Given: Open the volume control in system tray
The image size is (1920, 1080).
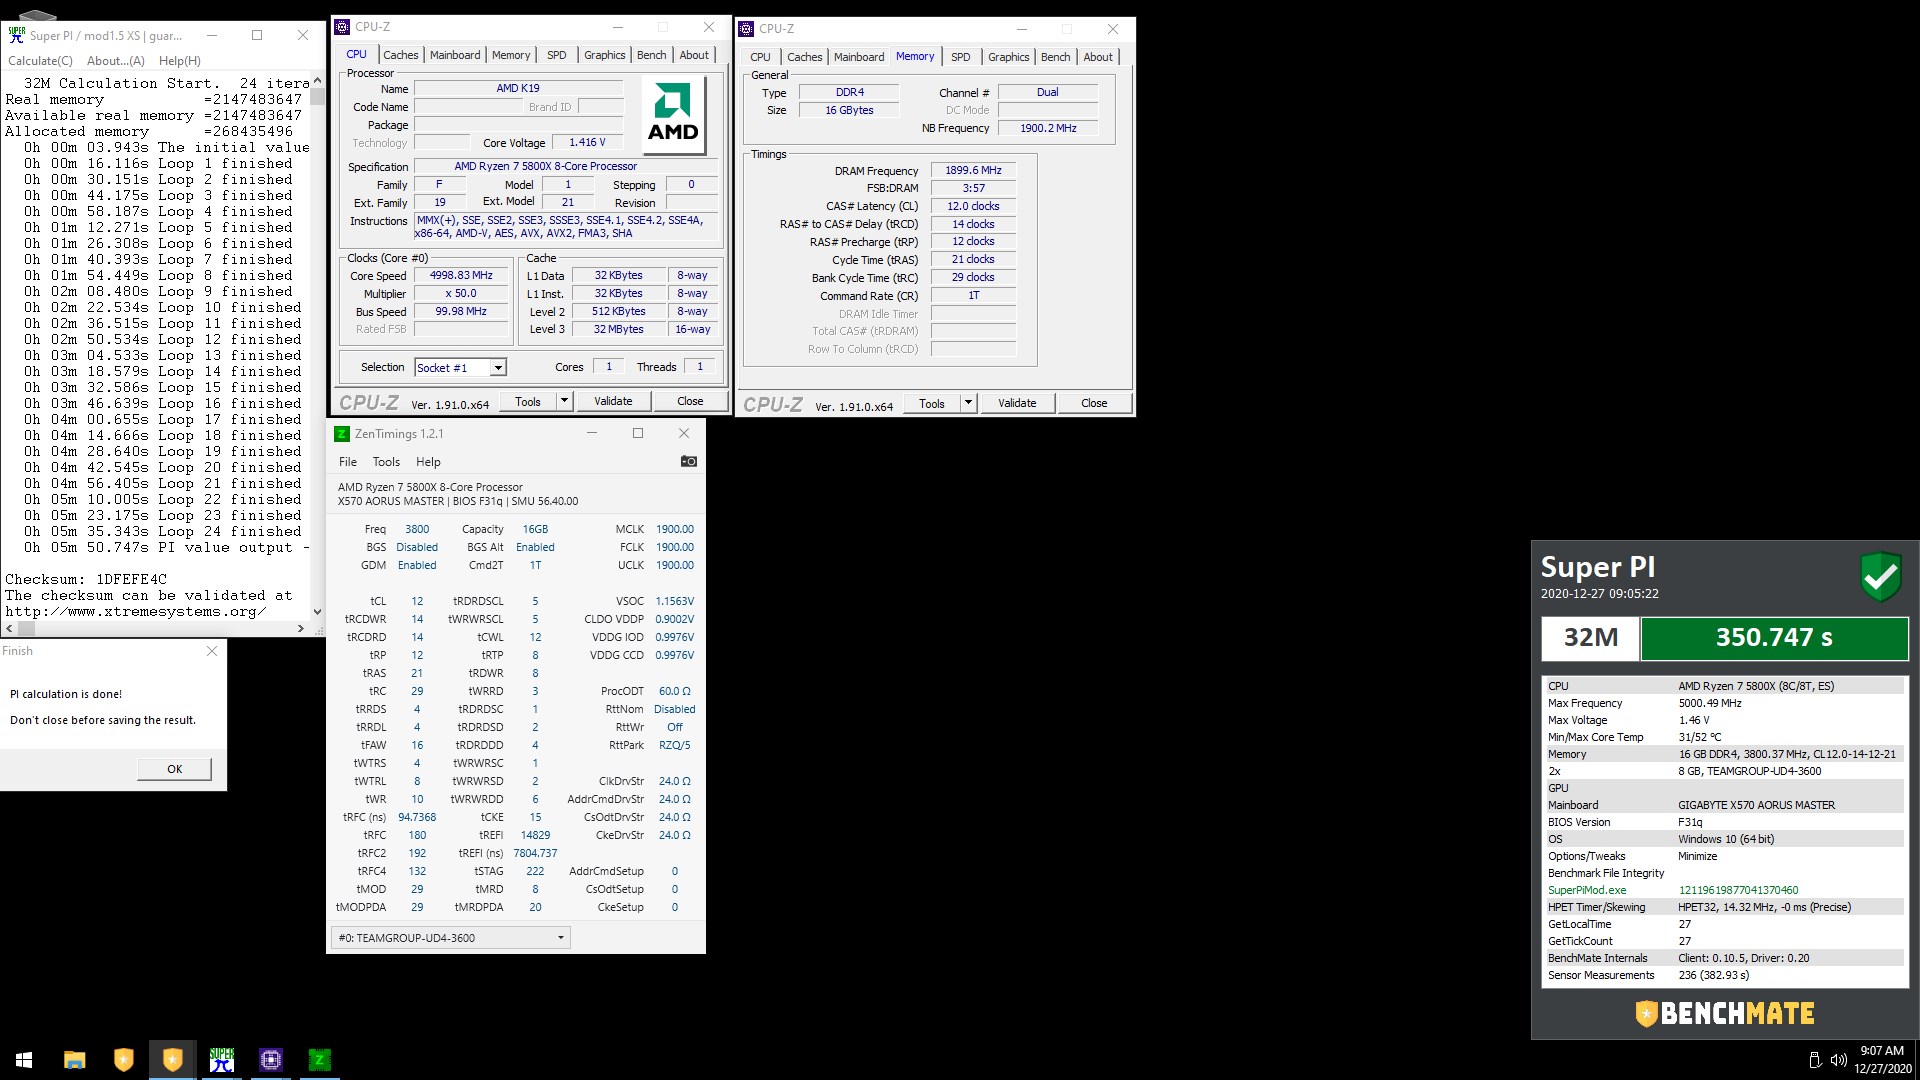Looking at the screenshot, I should click(1838, 1060).
